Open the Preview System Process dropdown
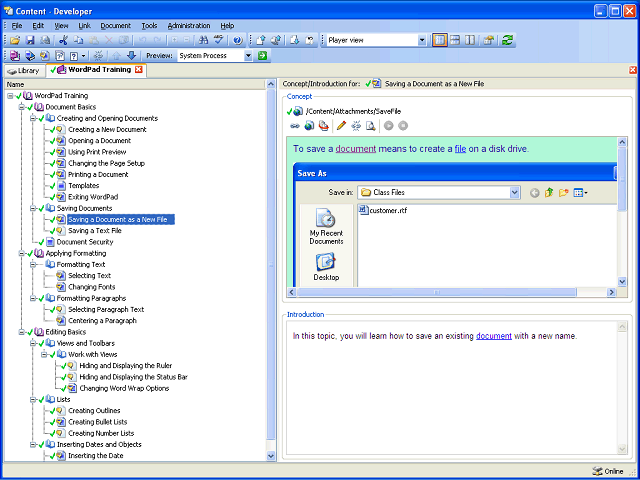The width and height of the screenshot is (640, 480). pyautogui.click(x=248, y=55)
